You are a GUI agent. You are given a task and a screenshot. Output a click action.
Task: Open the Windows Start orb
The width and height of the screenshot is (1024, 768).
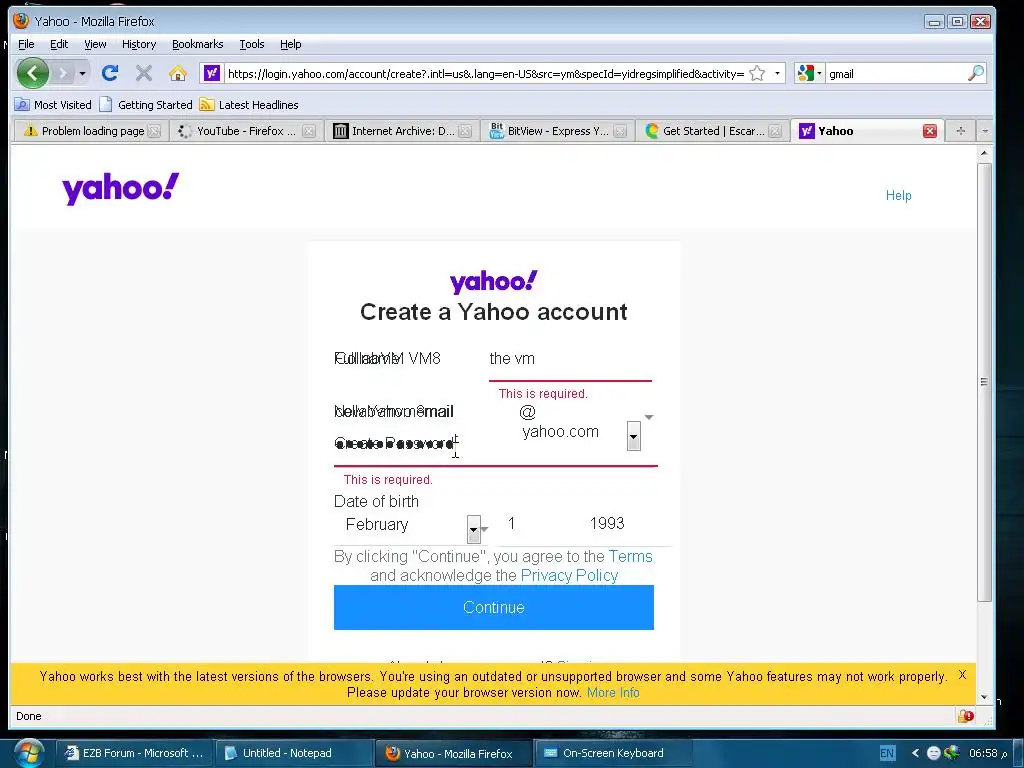[28, 753]
